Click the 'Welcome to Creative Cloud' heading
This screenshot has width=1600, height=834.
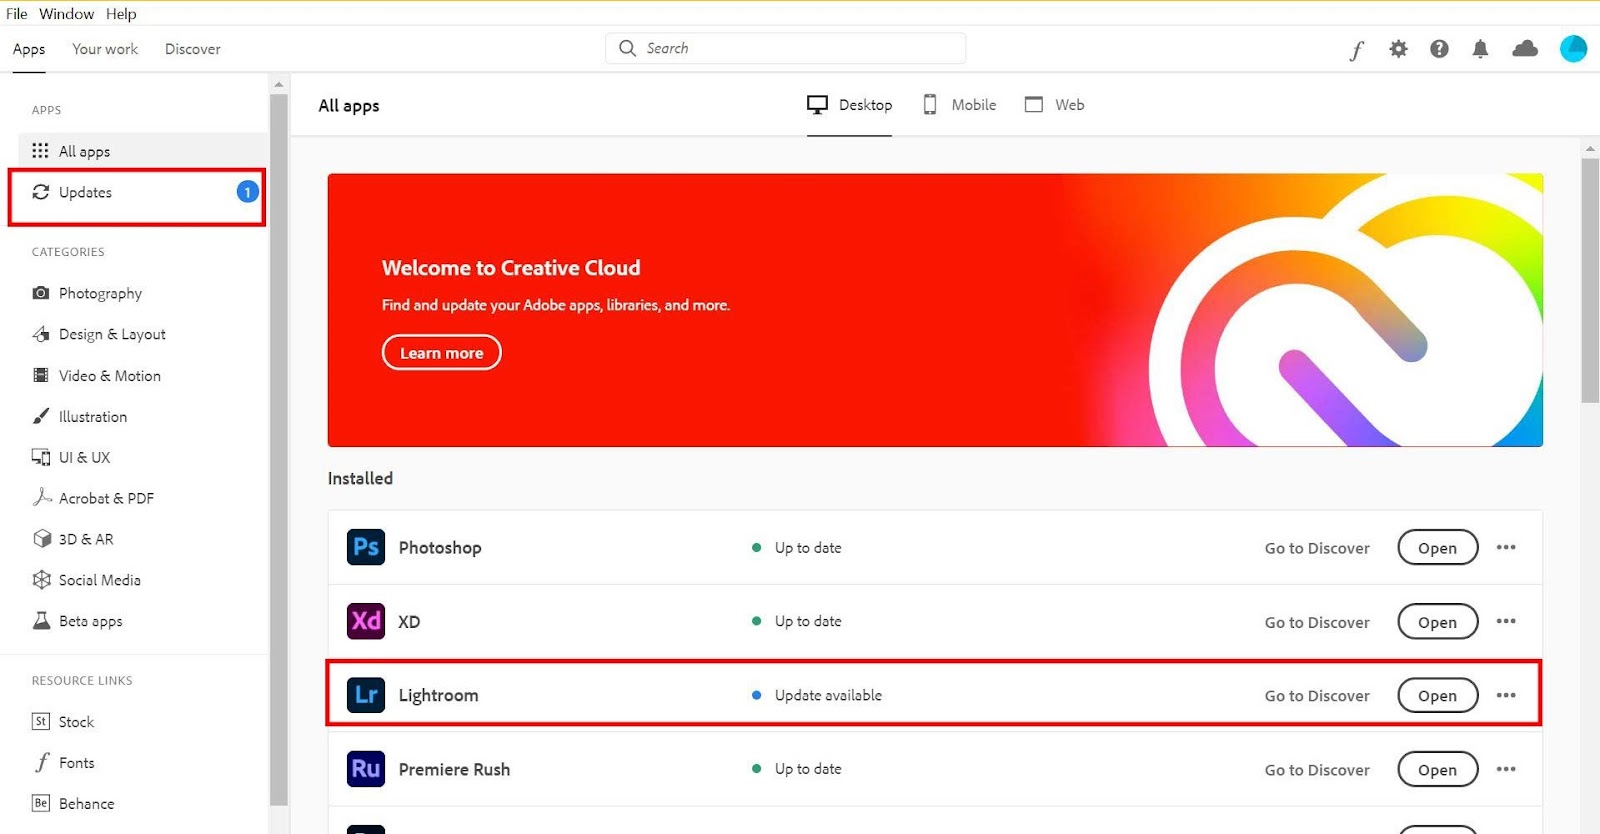click(x=511, y=268)
